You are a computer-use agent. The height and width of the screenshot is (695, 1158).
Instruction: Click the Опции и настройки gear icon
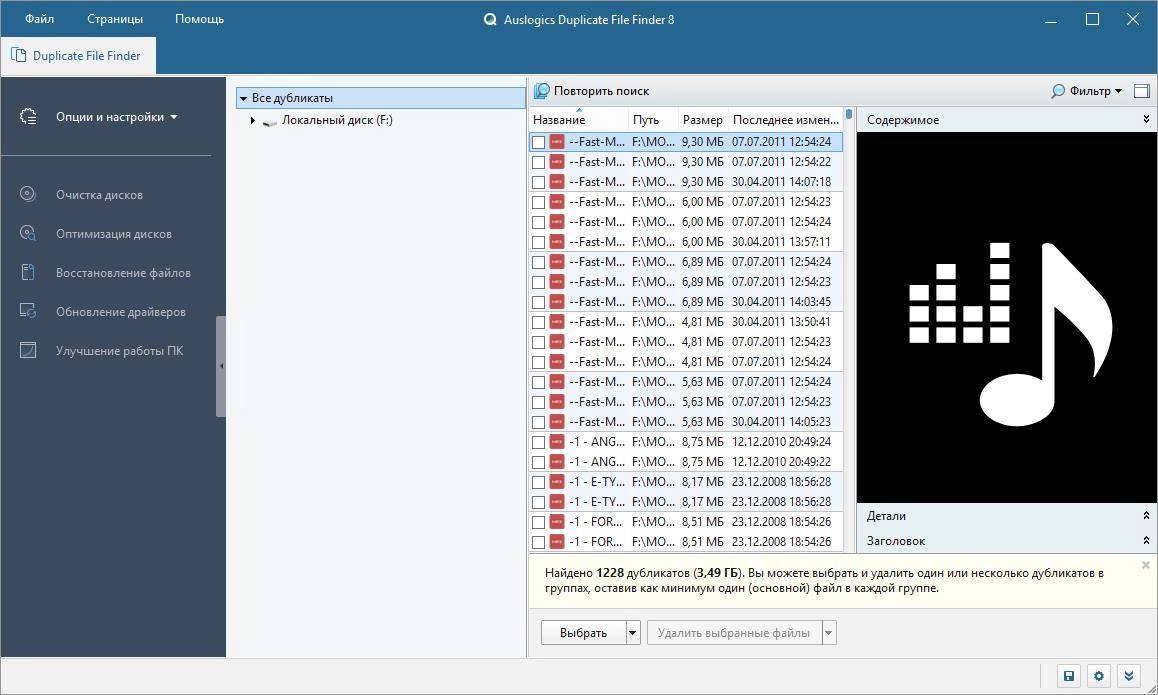(x=28, y=117)
